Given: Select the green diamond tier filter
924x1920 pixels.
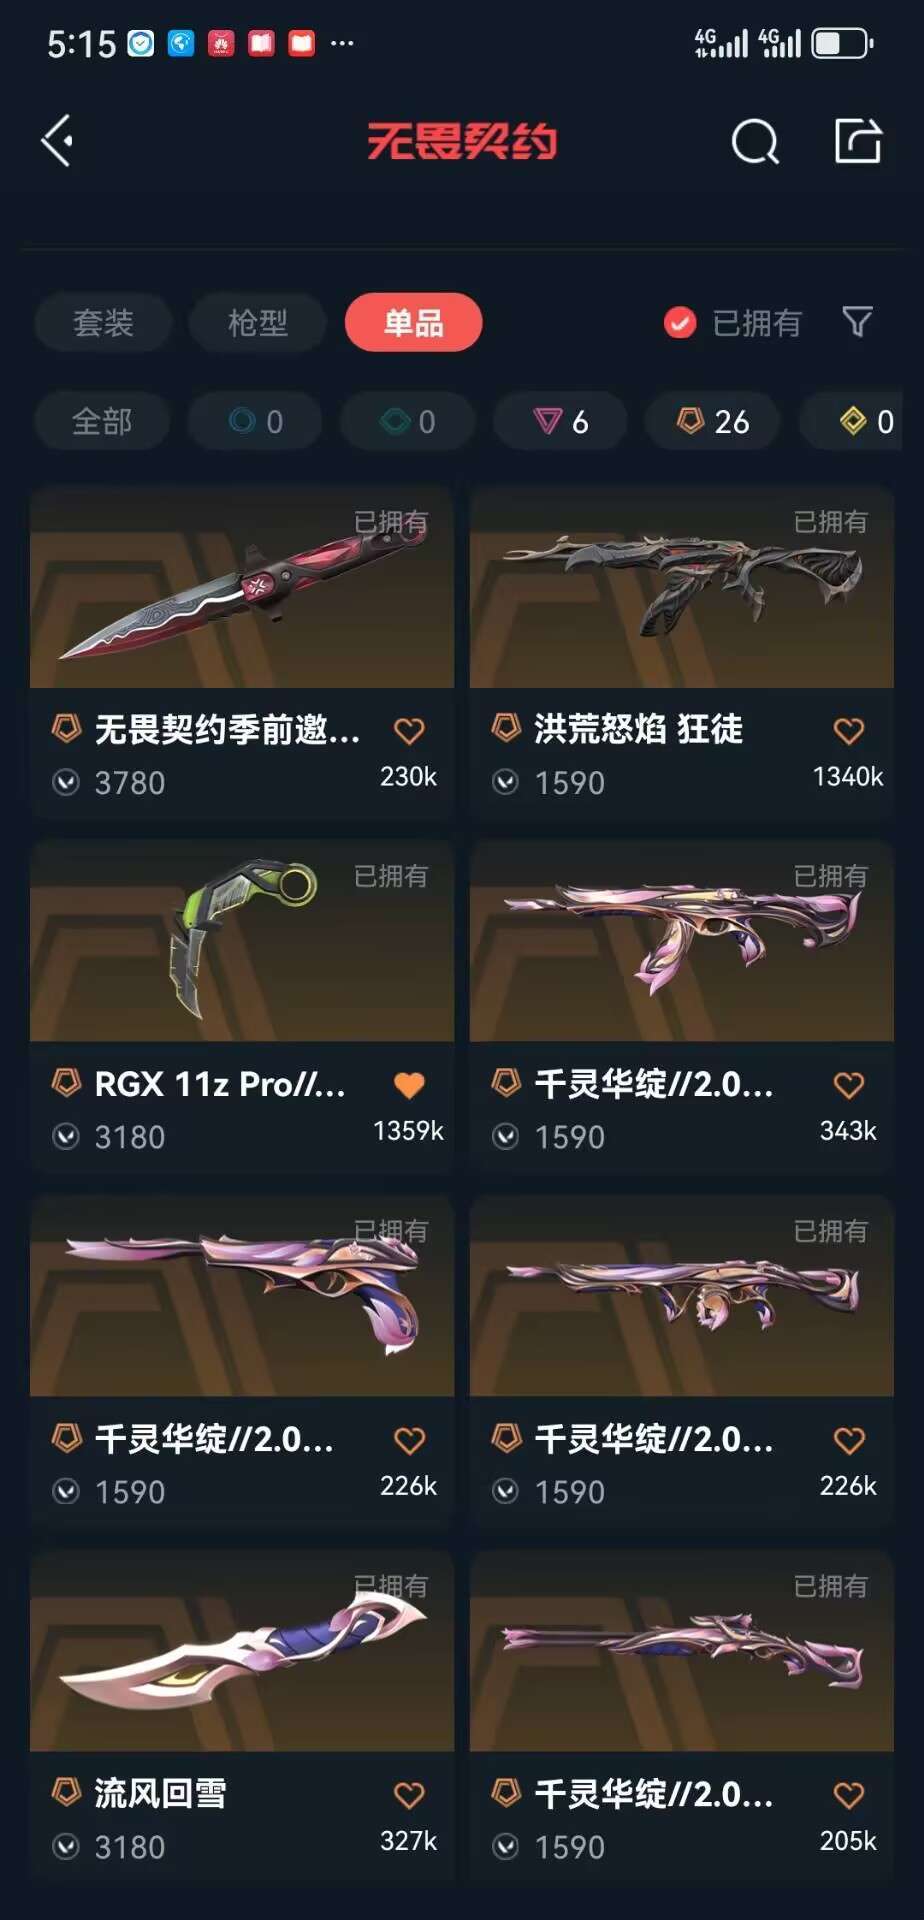Looking at the screenshot, I should pos(407,421).
